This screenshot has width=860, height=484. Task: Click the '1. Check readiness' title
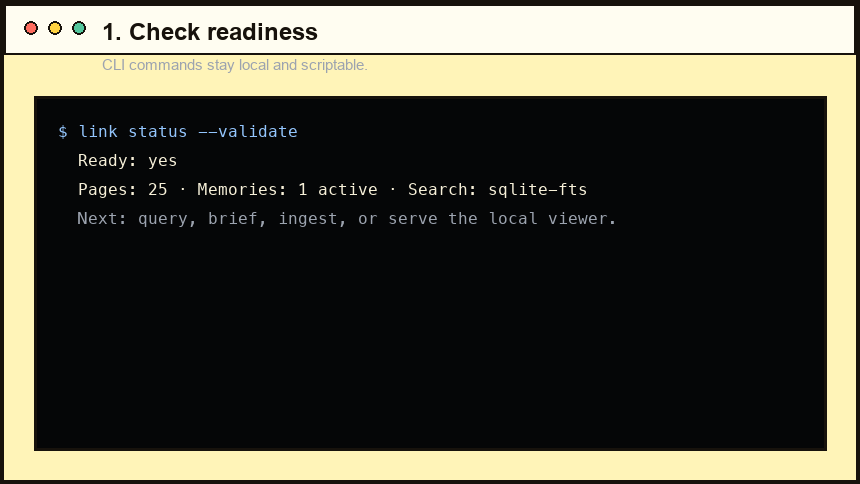210,32
